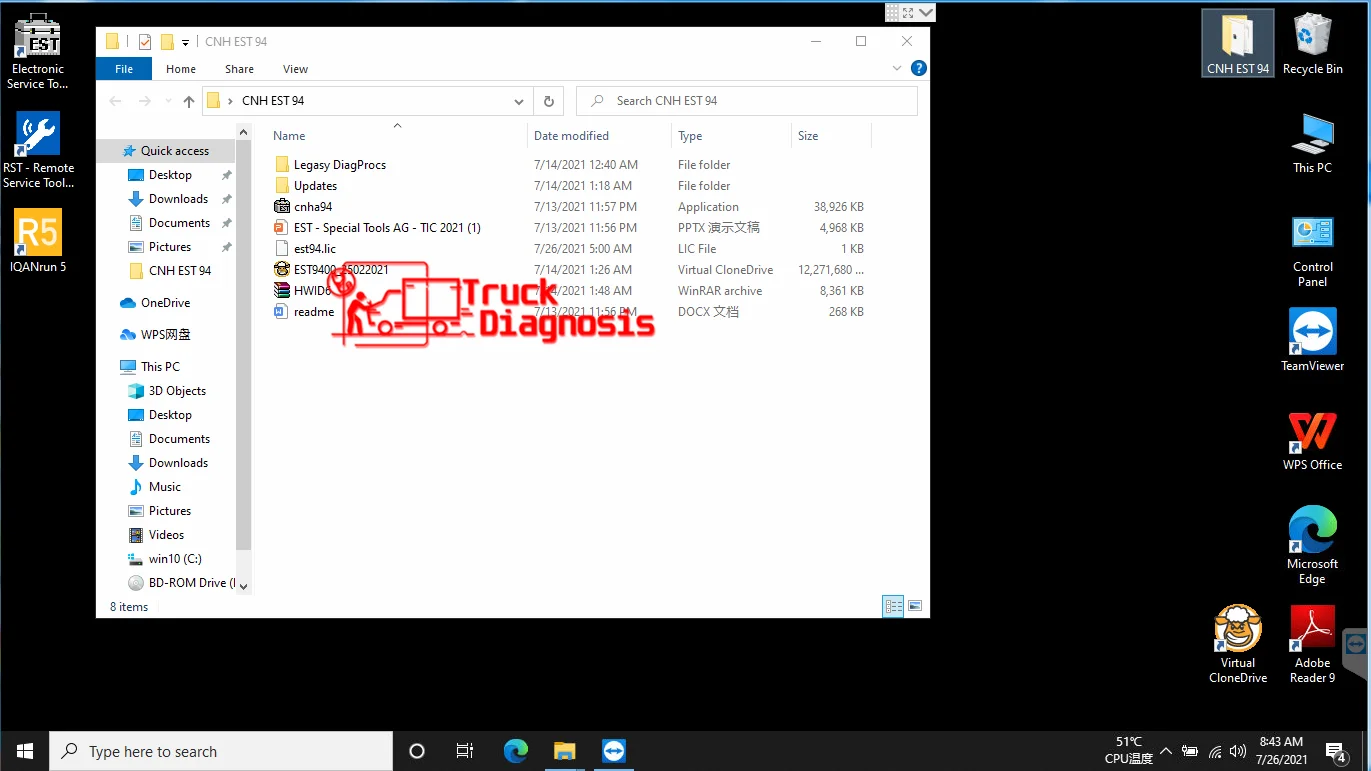Open the Windows Start menu
Screen dimensions: 1371x771
point(24,751)
